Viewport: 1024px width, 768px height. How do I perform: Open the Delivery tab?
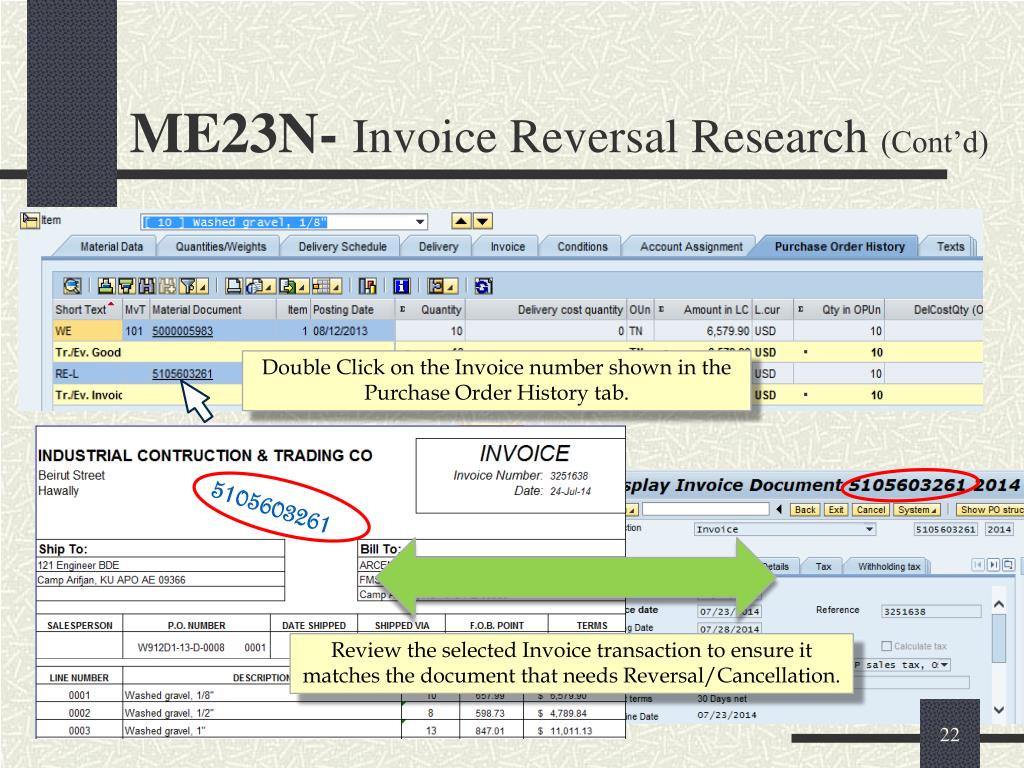[x=438, y=246]
